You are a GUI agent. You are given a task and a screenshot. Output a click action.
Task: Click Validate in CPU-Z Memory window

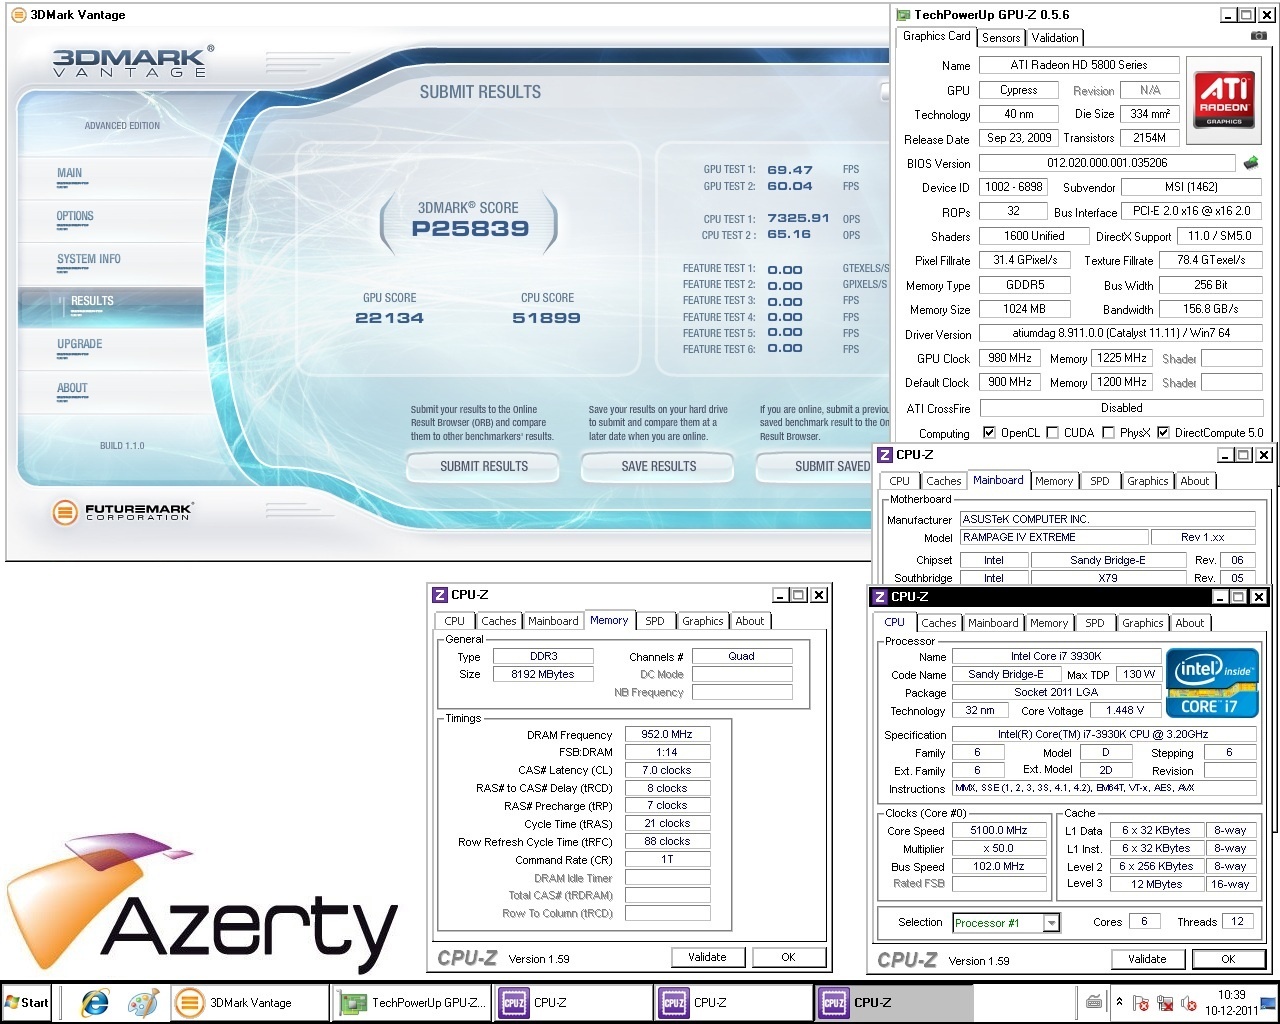click(x=707, y=957)
